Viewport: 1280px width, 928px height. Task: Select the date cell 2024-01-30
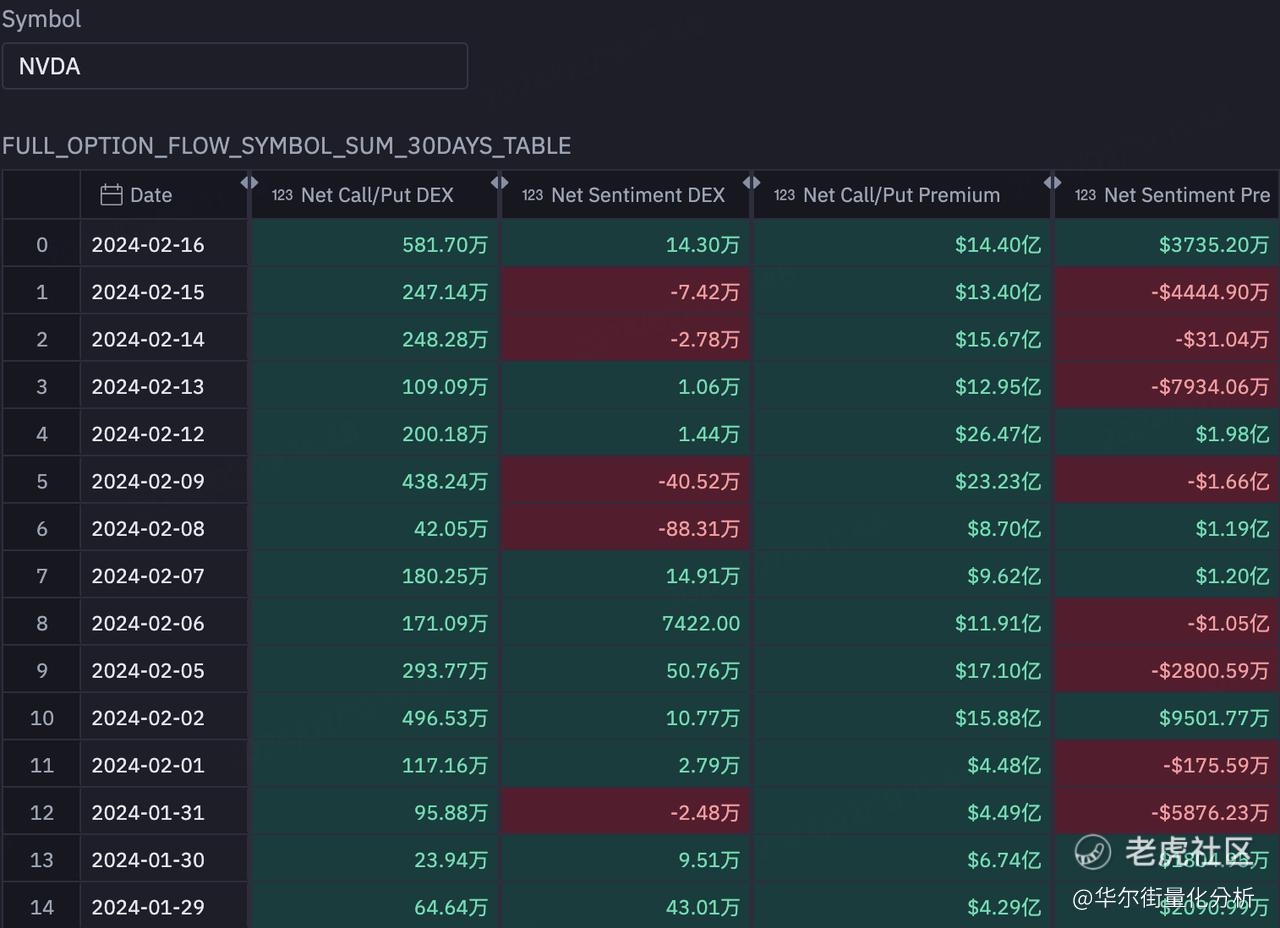164,860
